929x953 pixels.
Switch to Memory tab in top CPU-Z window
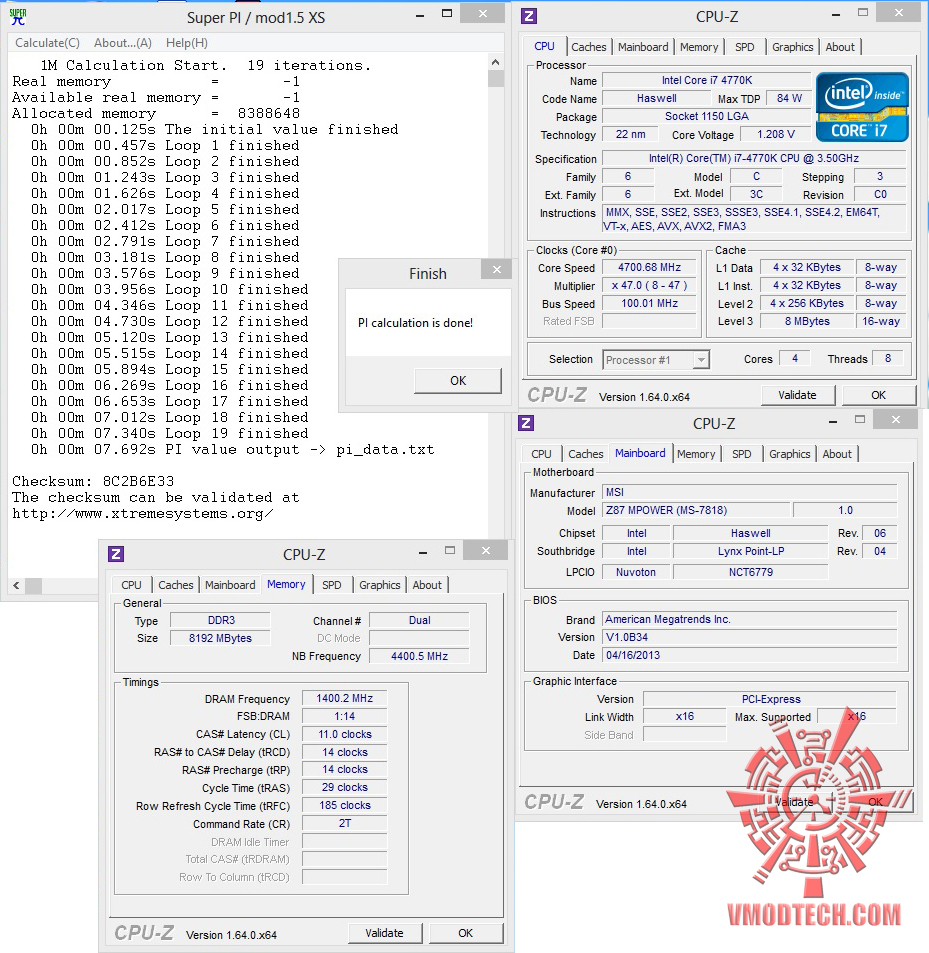(x=699, y=47)
